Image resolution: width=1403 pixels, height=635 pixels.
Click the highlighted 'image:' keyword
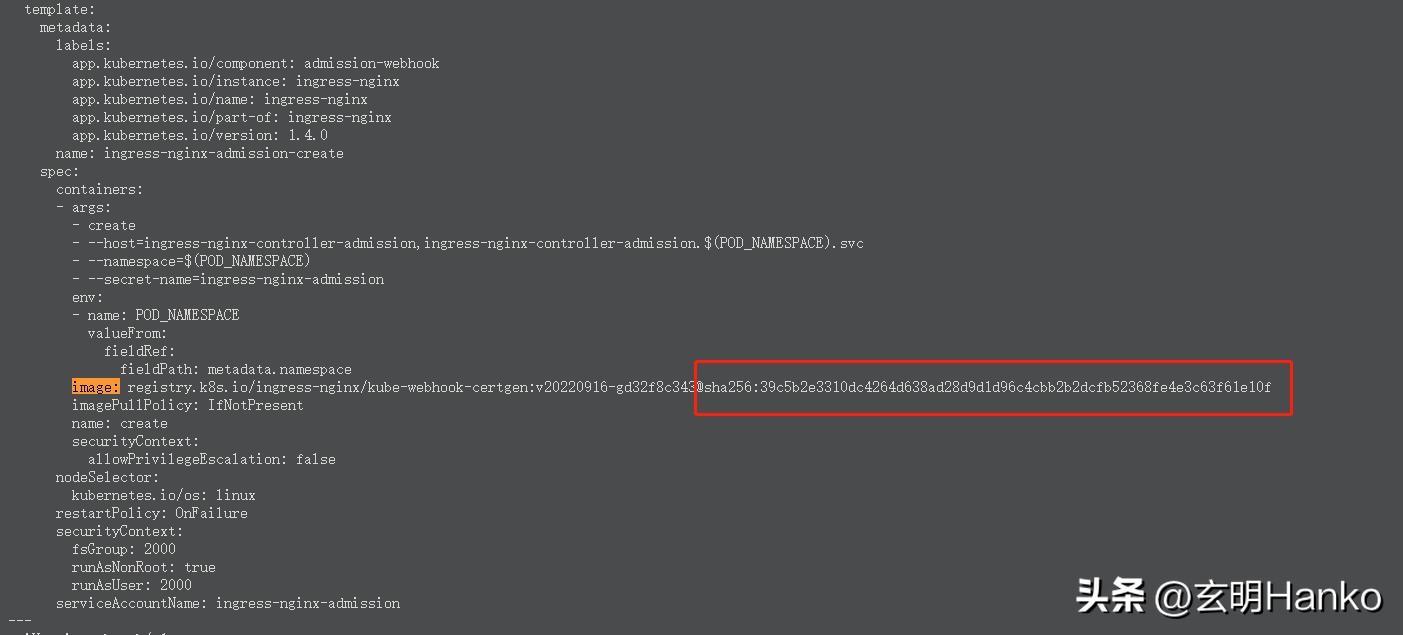(x=95, y=387)
